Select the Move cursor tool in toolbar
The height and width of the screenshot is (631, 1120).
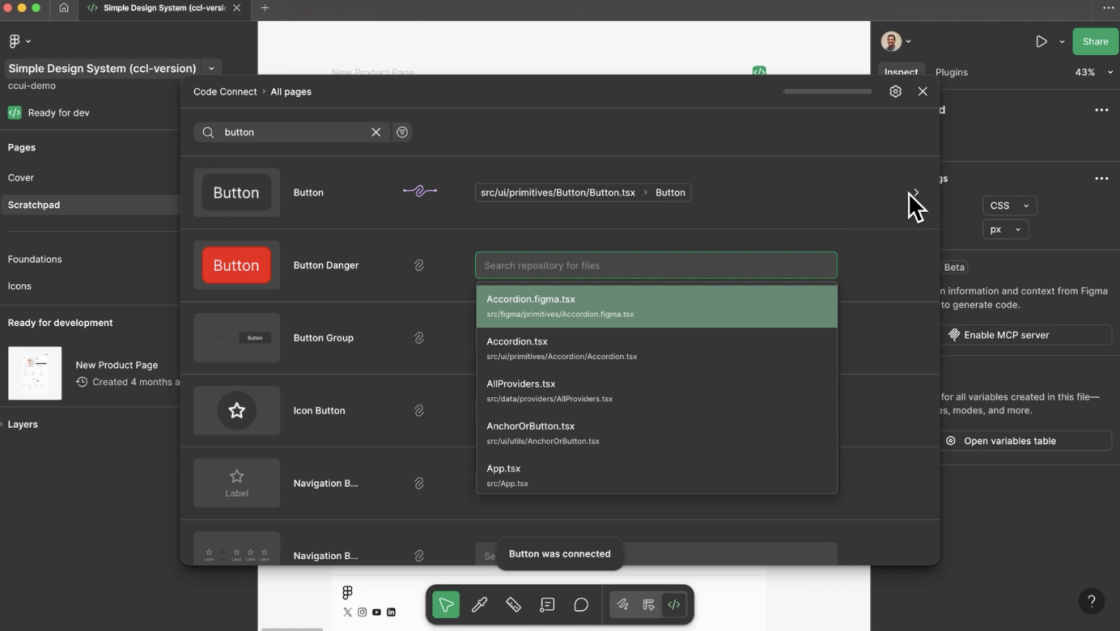pyautogui.click(x=446, y=605)
